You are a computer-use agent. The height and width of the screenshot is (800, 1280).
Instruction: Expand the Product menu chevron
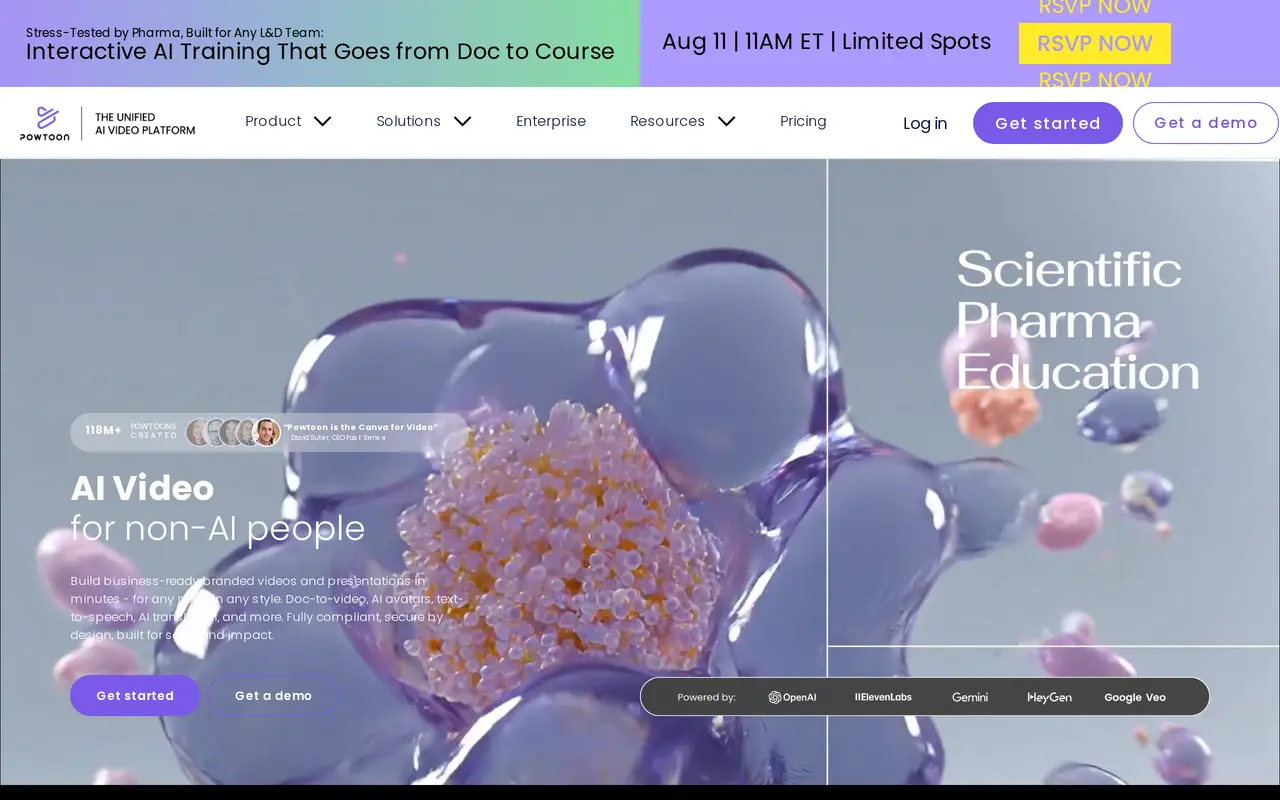coord(322,121)
